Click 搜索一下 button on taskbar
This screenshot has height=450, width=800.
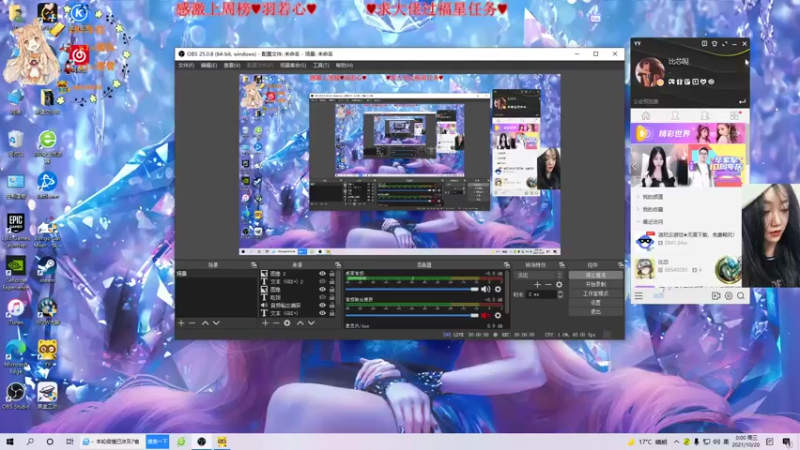pyautogui.click(x=157, y=441)
